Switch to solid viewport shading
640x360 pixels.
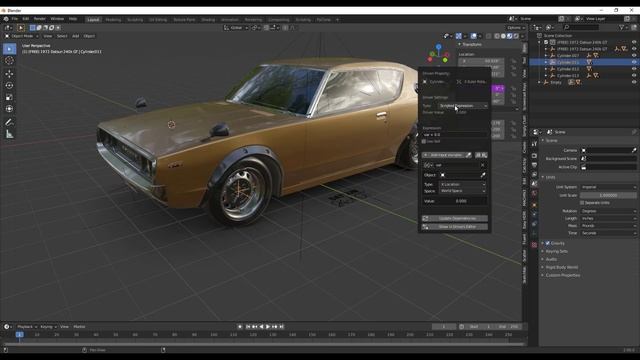[x=503, y=36]
